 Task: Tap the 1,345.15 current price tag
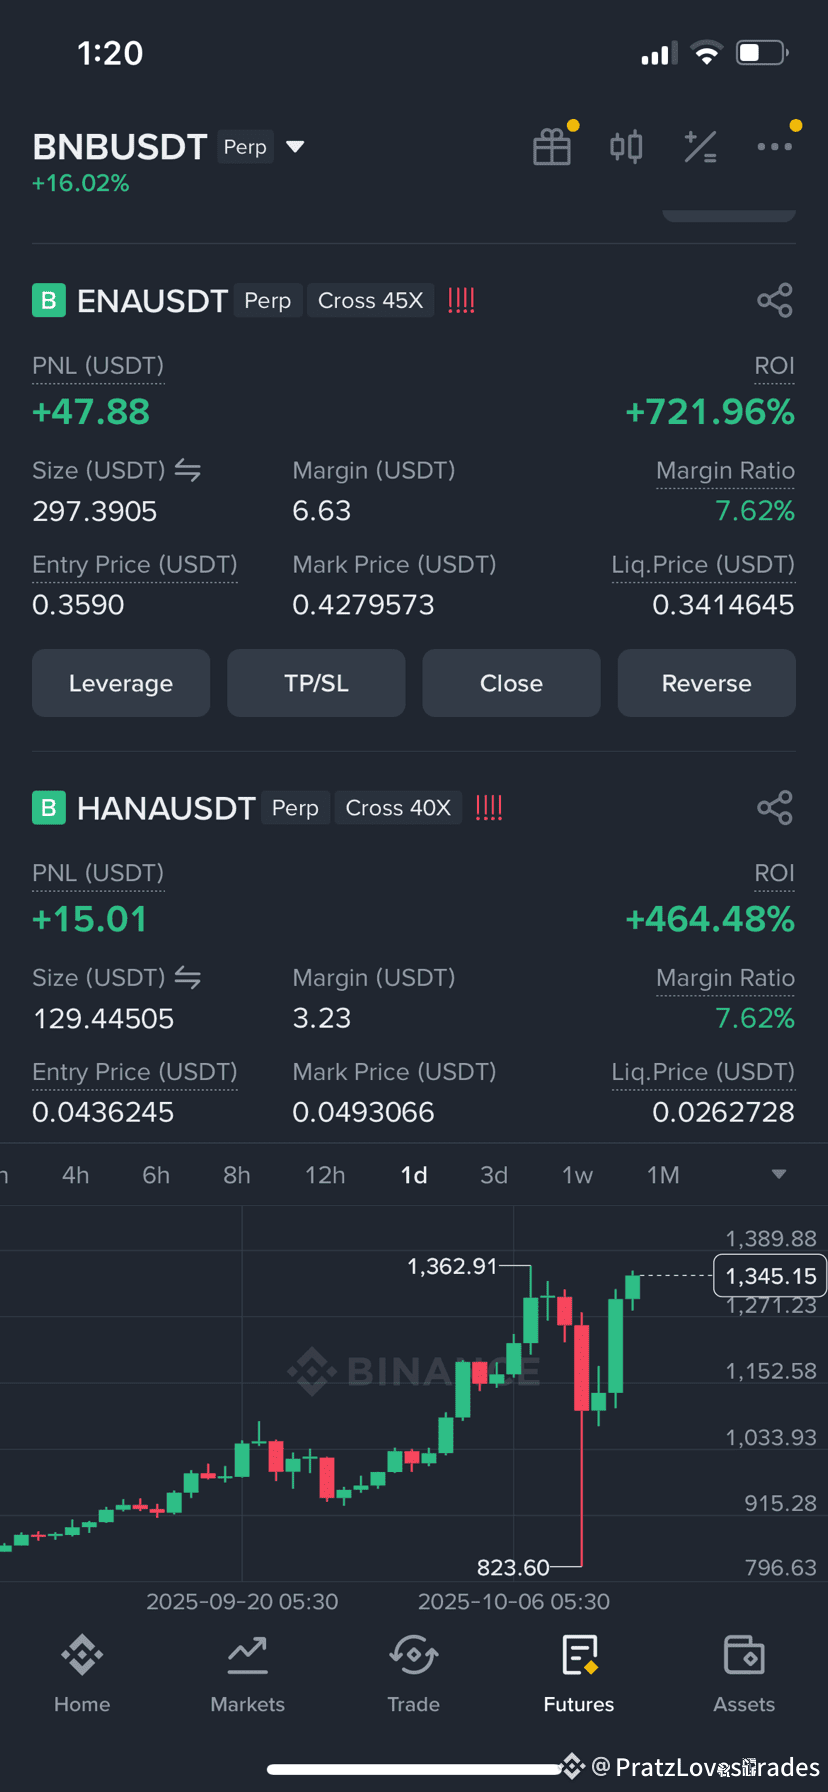[x=770, y=1276]
